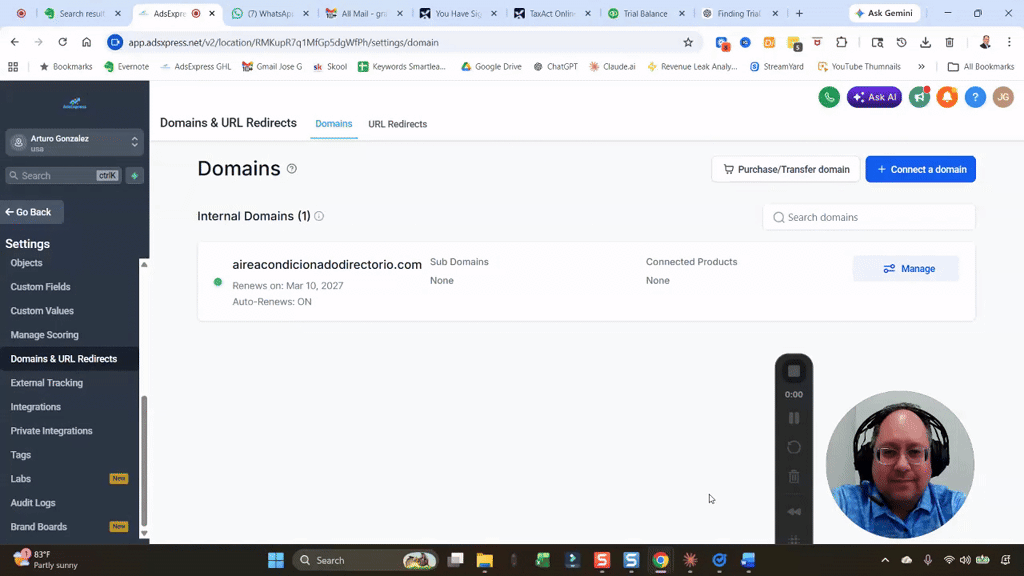The width and height of the screenshot is (1024, 576).
Task: Click the aireacondicionadodirectorio.com domain name
Action: [x=327, y=264]
